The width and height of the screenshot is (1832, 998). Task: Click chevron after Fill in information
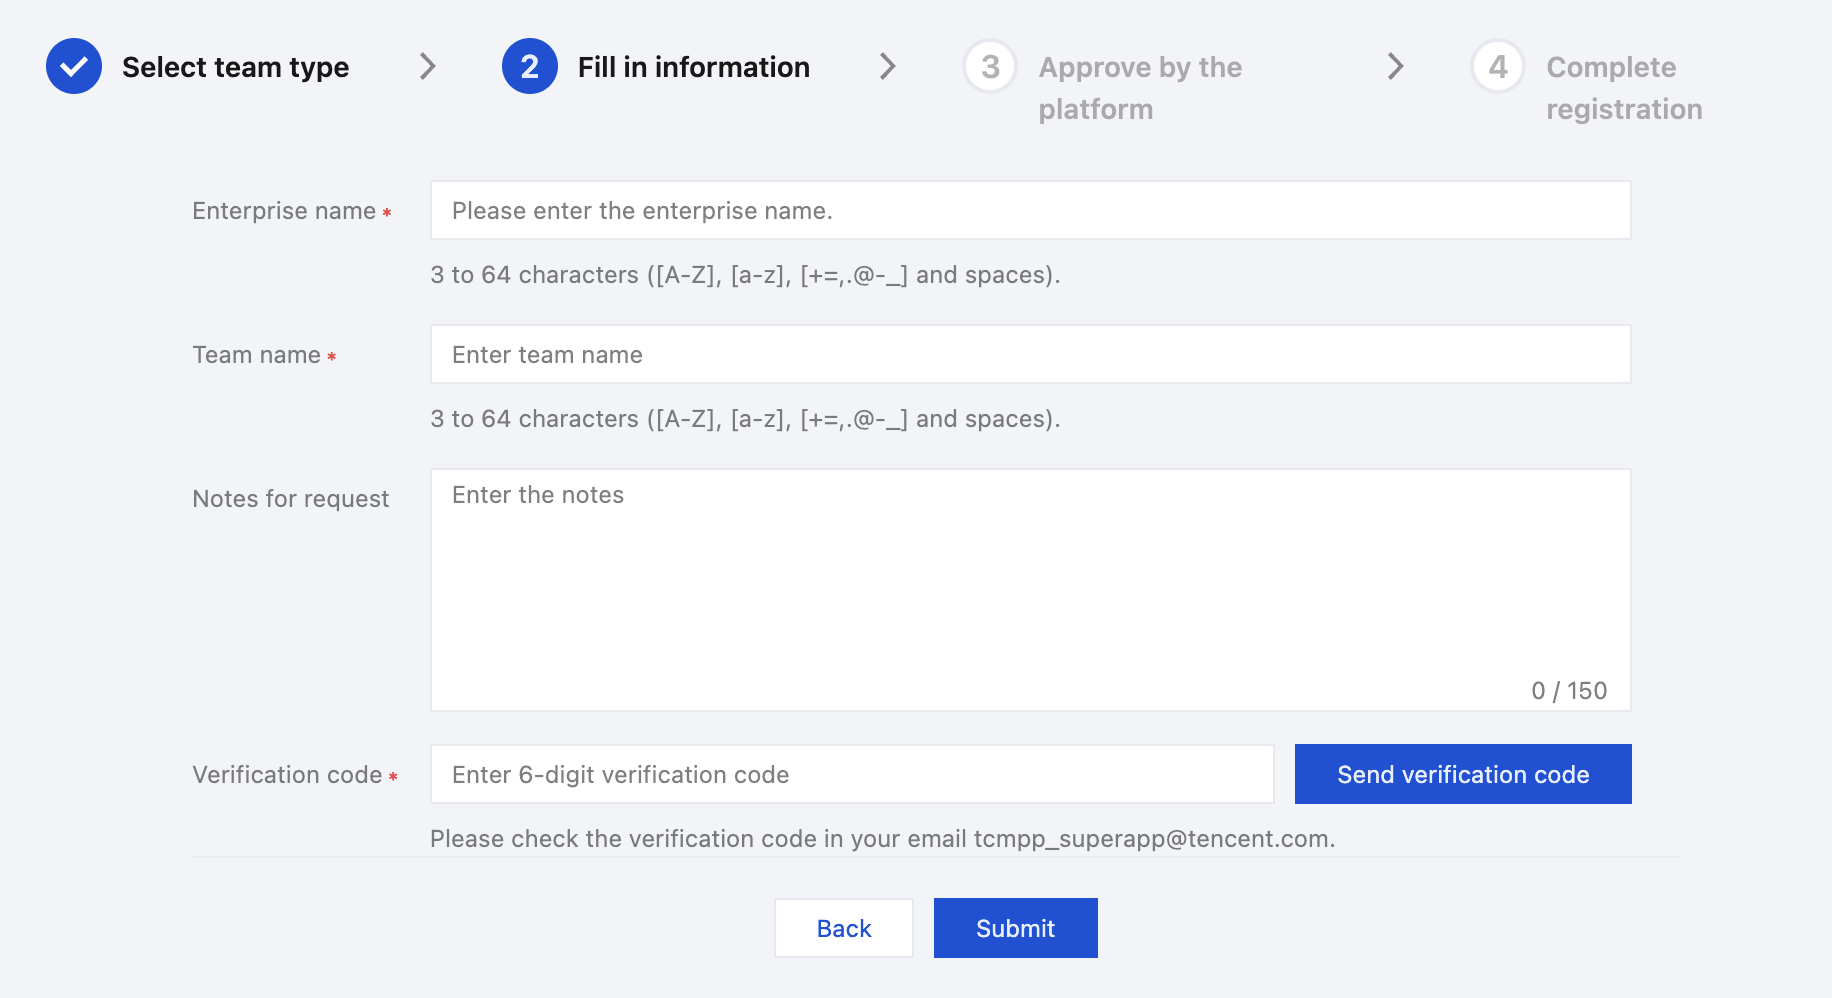click(x=887, y=66)
